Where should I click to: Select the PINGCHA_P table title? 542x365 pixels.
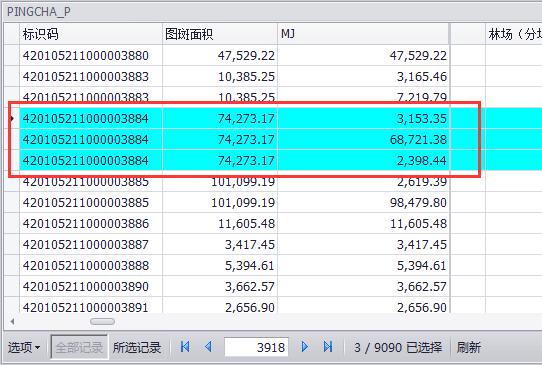click(x=39, y=12)
